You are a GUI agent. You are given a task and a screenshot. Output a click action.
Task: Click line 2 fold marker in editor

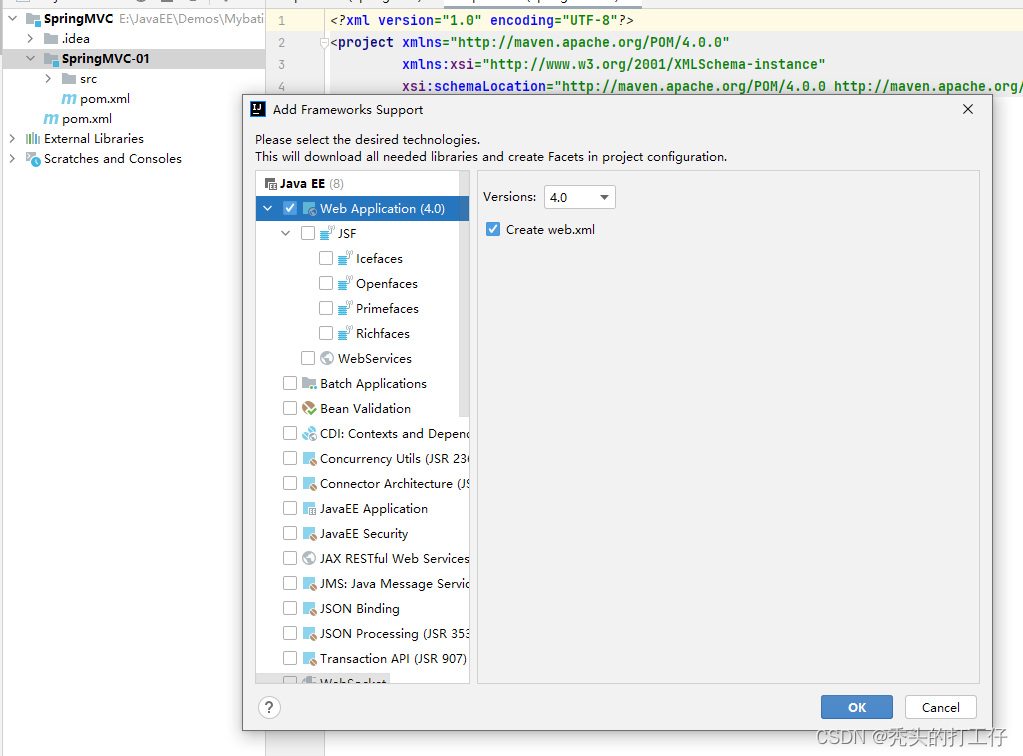tap(324, 43)
